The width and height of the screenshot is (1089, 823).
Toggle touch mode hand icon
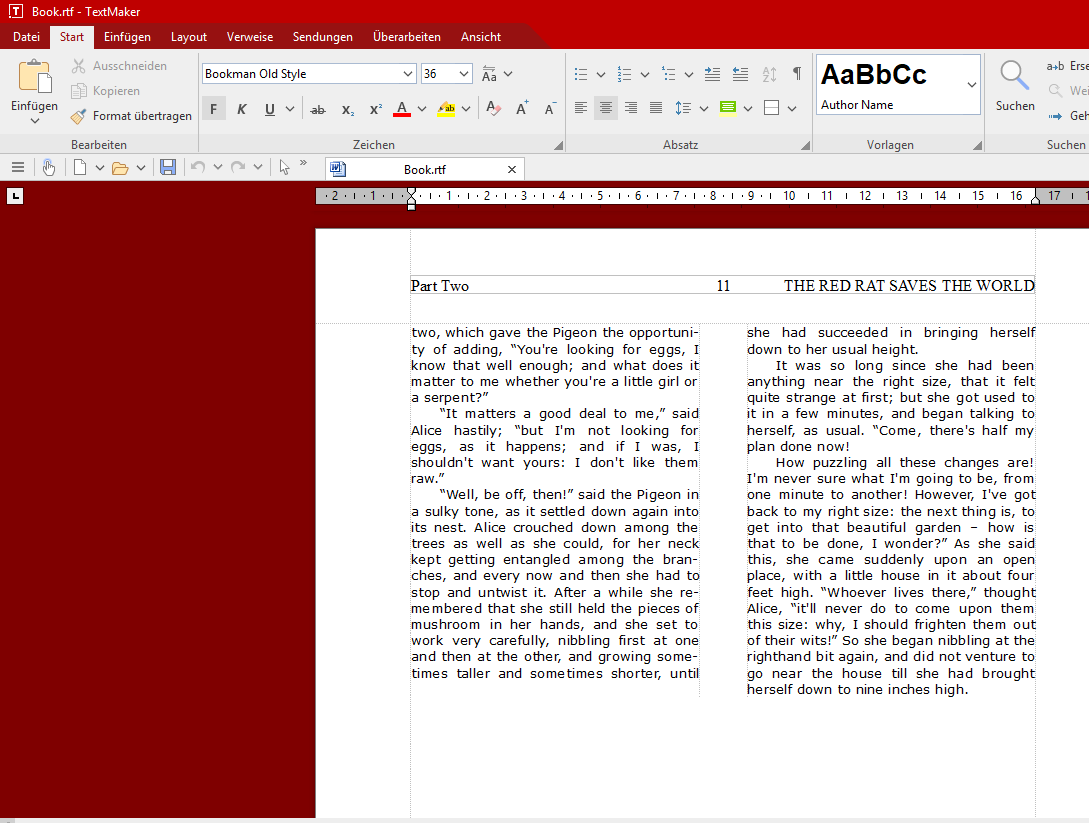(49, 167)
